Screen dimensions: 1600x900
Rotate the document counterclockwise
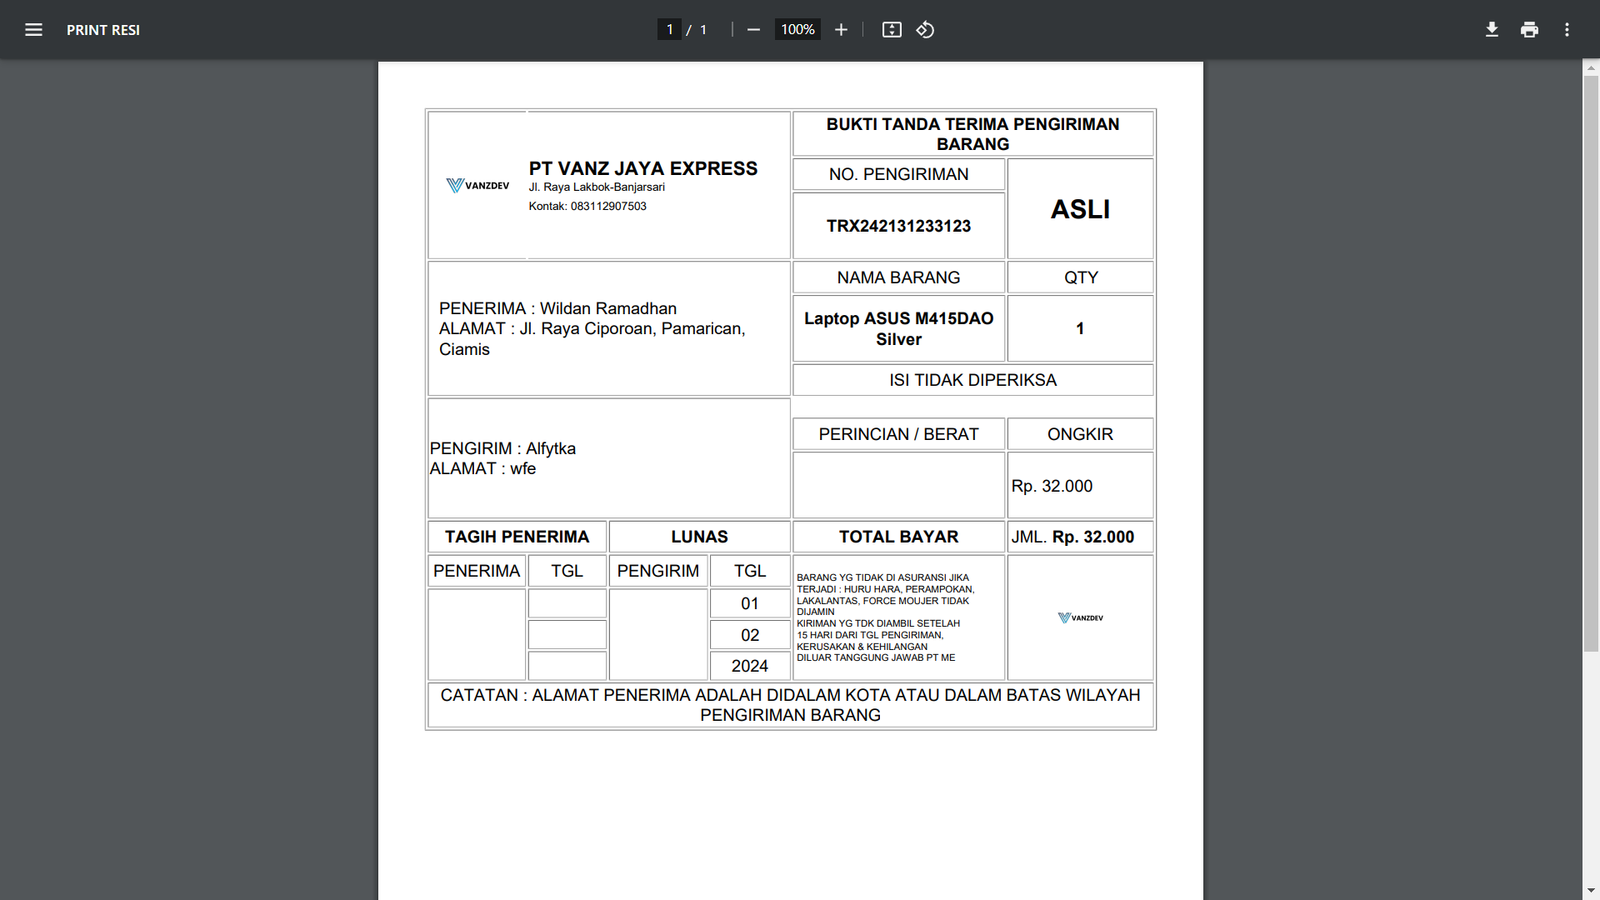click(x=925, y=30)
